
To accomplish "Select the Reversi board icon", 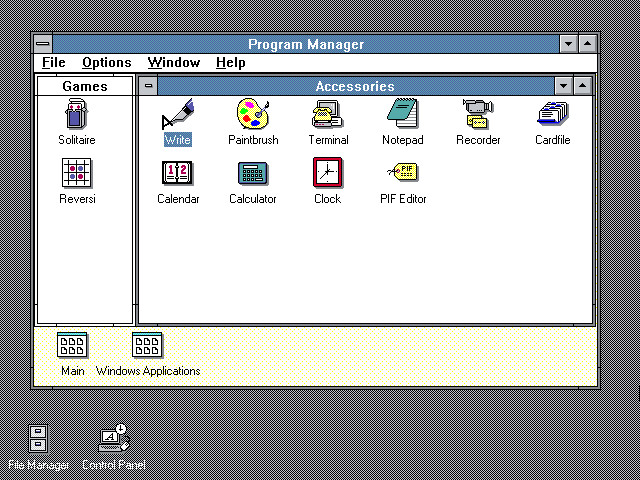I will point(77,173).
